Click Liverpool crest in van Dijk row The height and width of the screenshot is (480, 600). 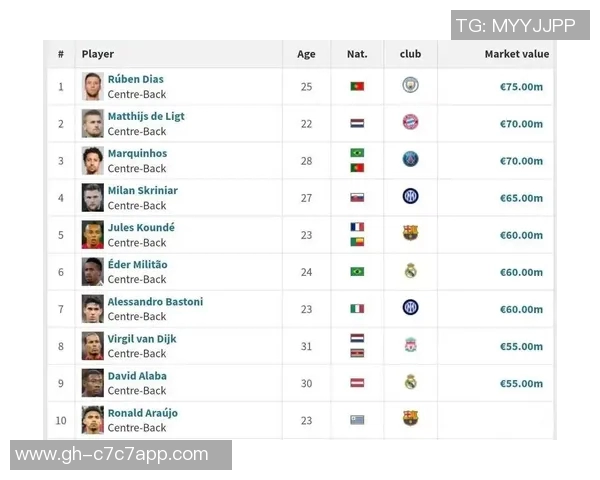pos(410,345)
